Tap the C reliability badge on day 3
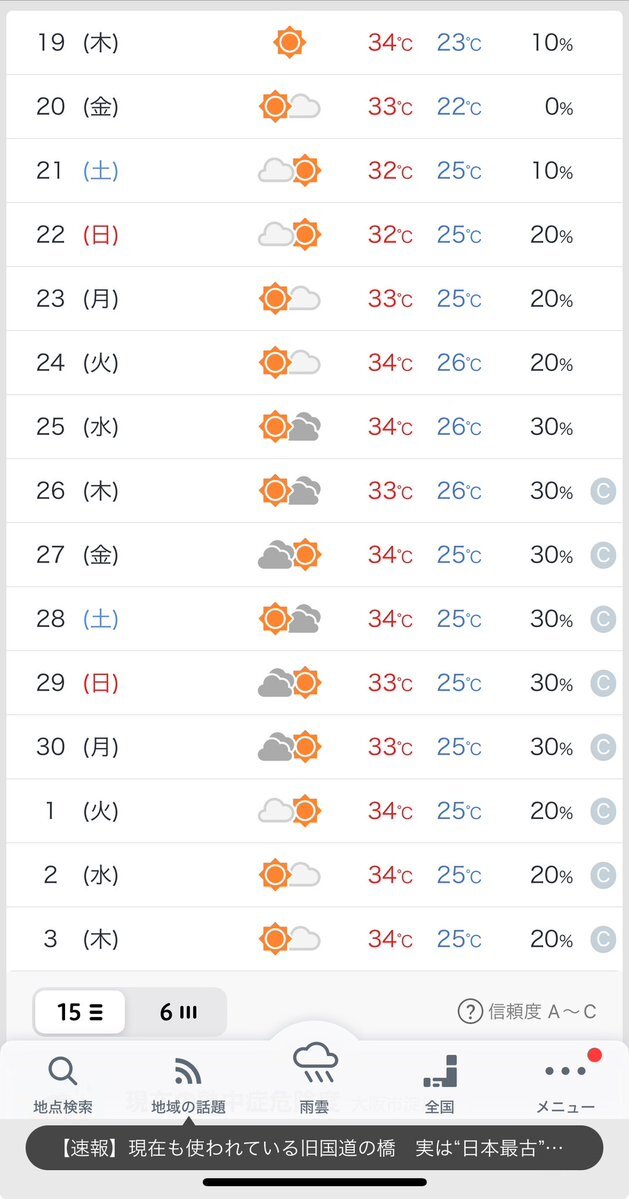629x1199 pixels. pyautogui.click(x=603, y=939)
